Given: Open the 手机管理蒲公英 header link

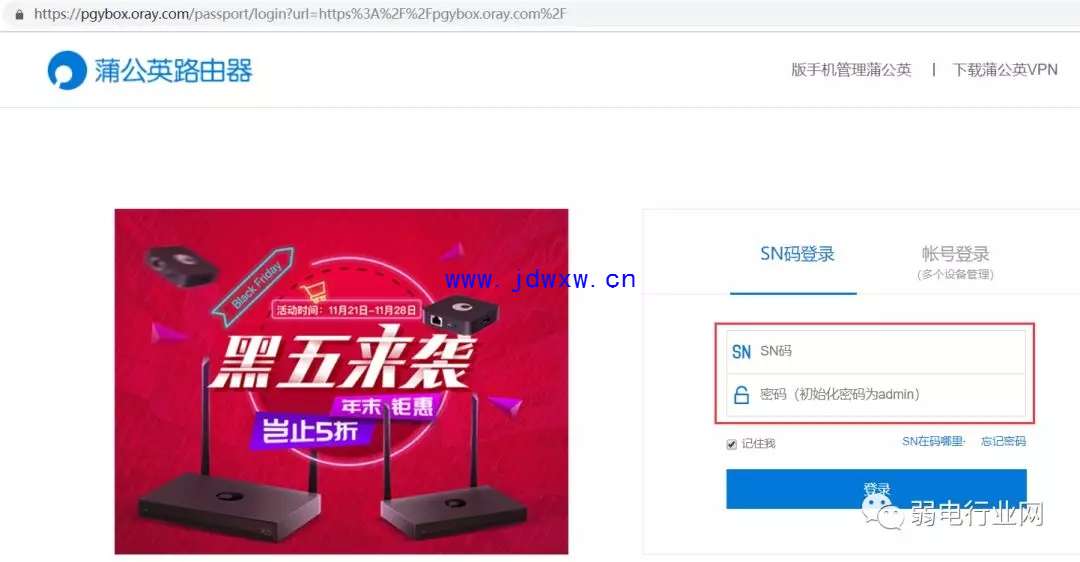Looking at the screenshot, I should [x=851, y=70].
